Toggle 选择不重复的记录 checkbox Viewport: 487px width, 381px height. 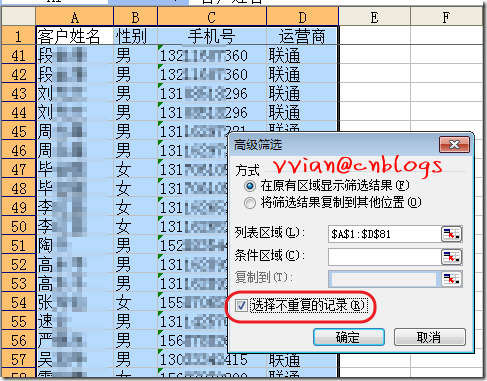click(x=241, y=305)
